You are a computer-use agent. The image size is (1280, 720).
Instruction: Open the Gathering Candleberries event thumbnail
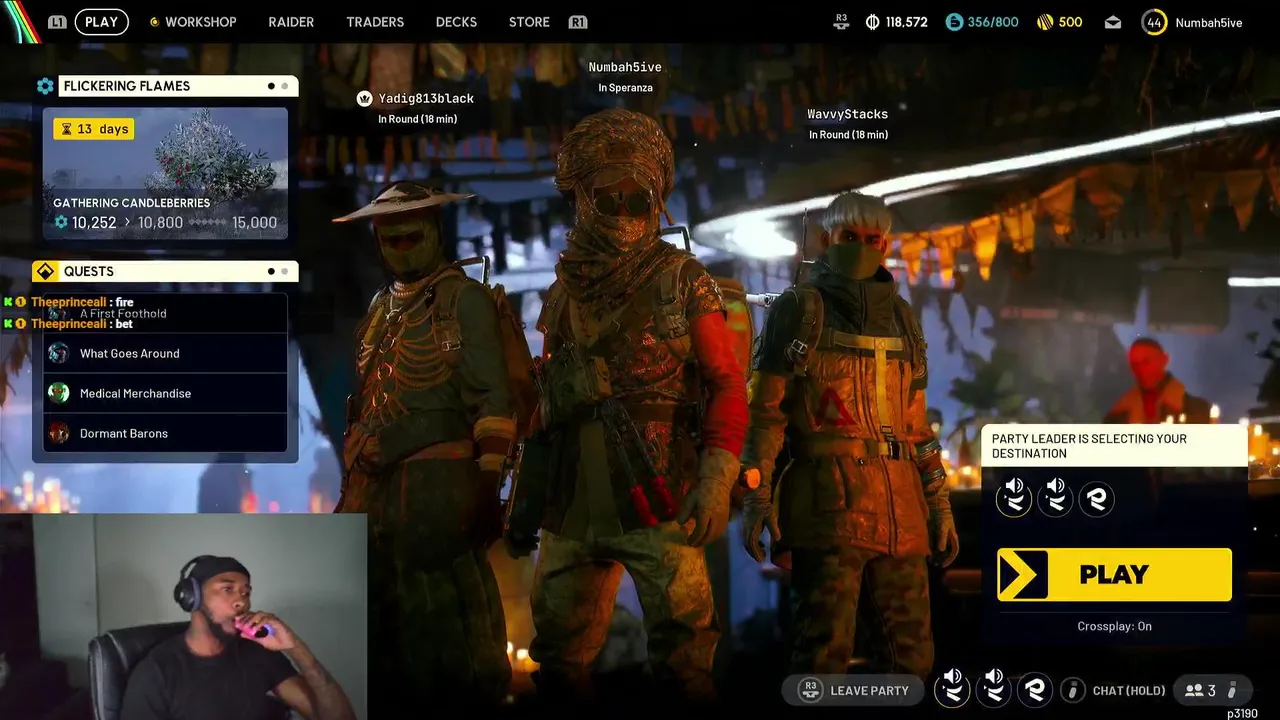(165, 173)
